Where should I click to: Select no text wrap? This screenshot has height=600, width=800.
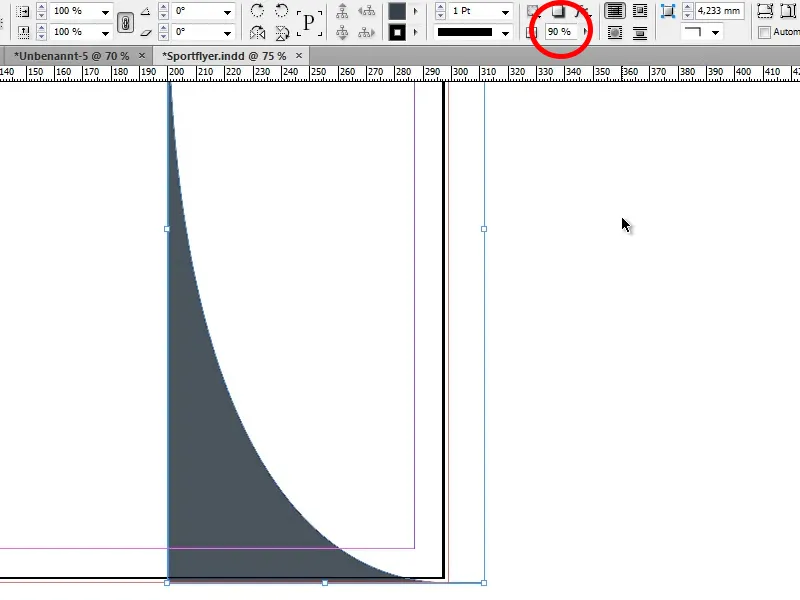tap(615, 11)
